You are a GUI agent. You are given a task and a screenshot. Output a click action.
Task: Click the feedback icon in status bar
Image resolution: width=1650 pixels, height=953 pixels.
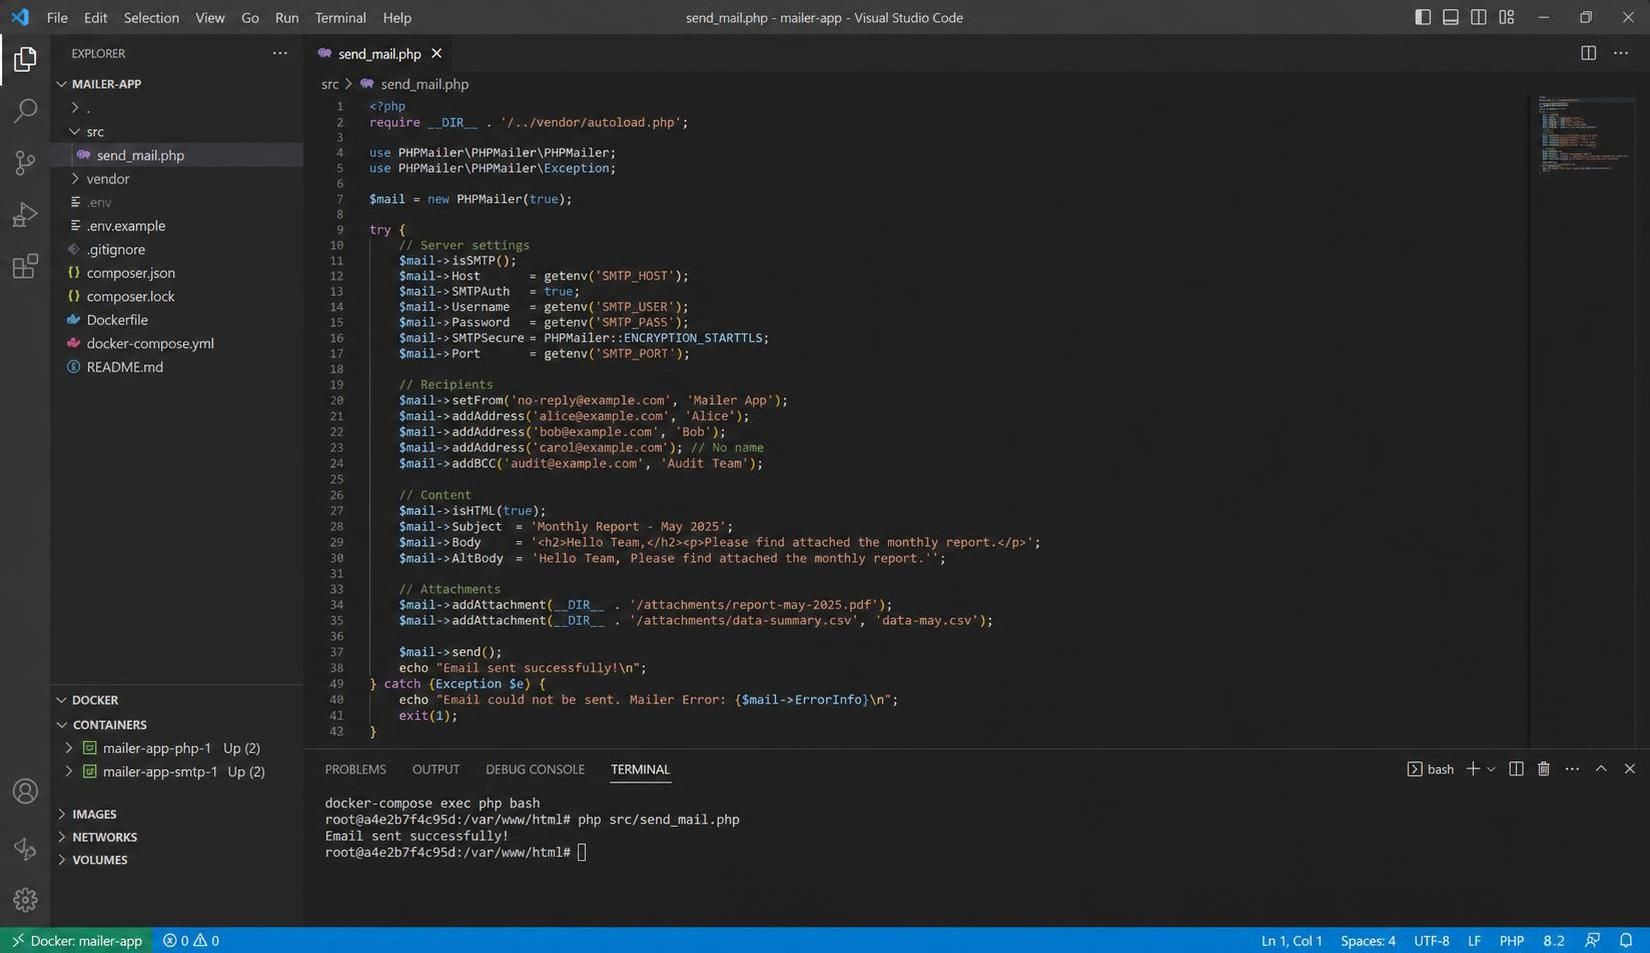1592,940
